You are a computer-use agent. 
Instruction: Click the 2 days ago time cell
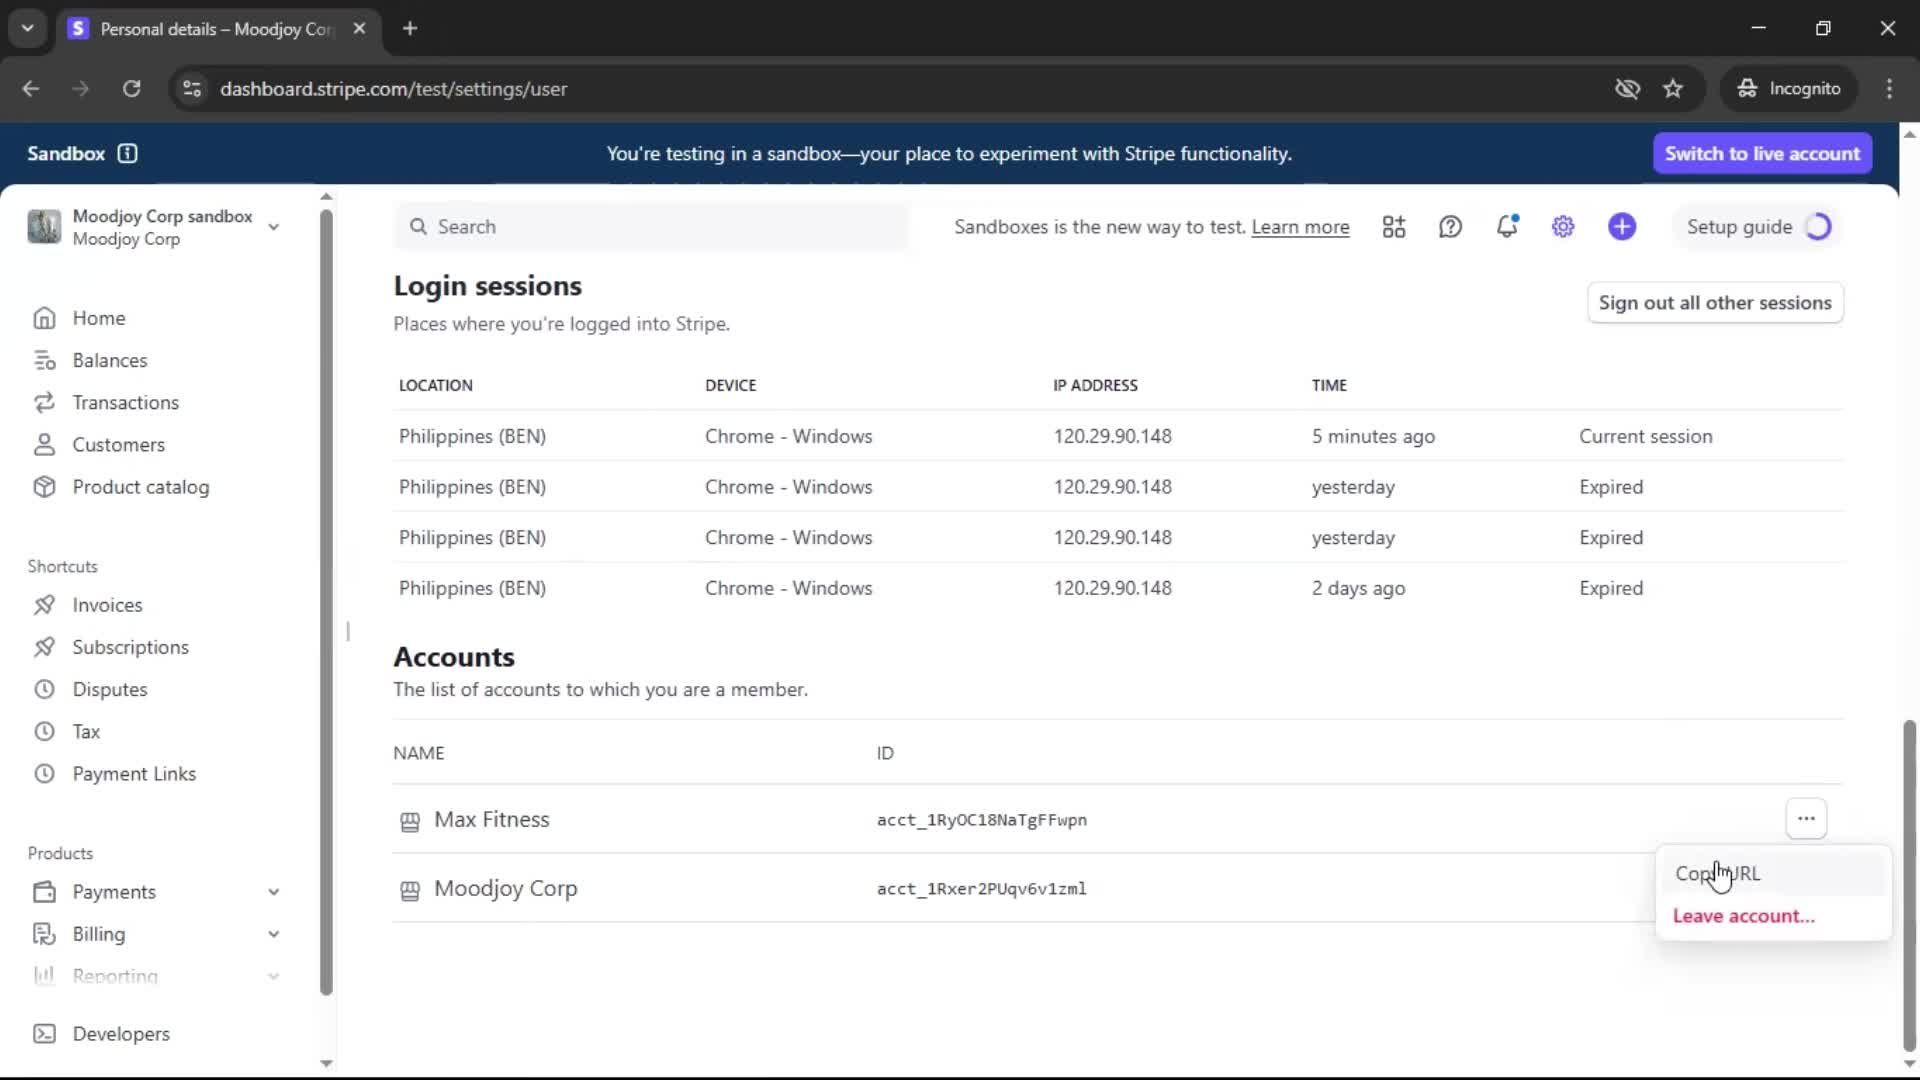click(x=1358, y=589)
